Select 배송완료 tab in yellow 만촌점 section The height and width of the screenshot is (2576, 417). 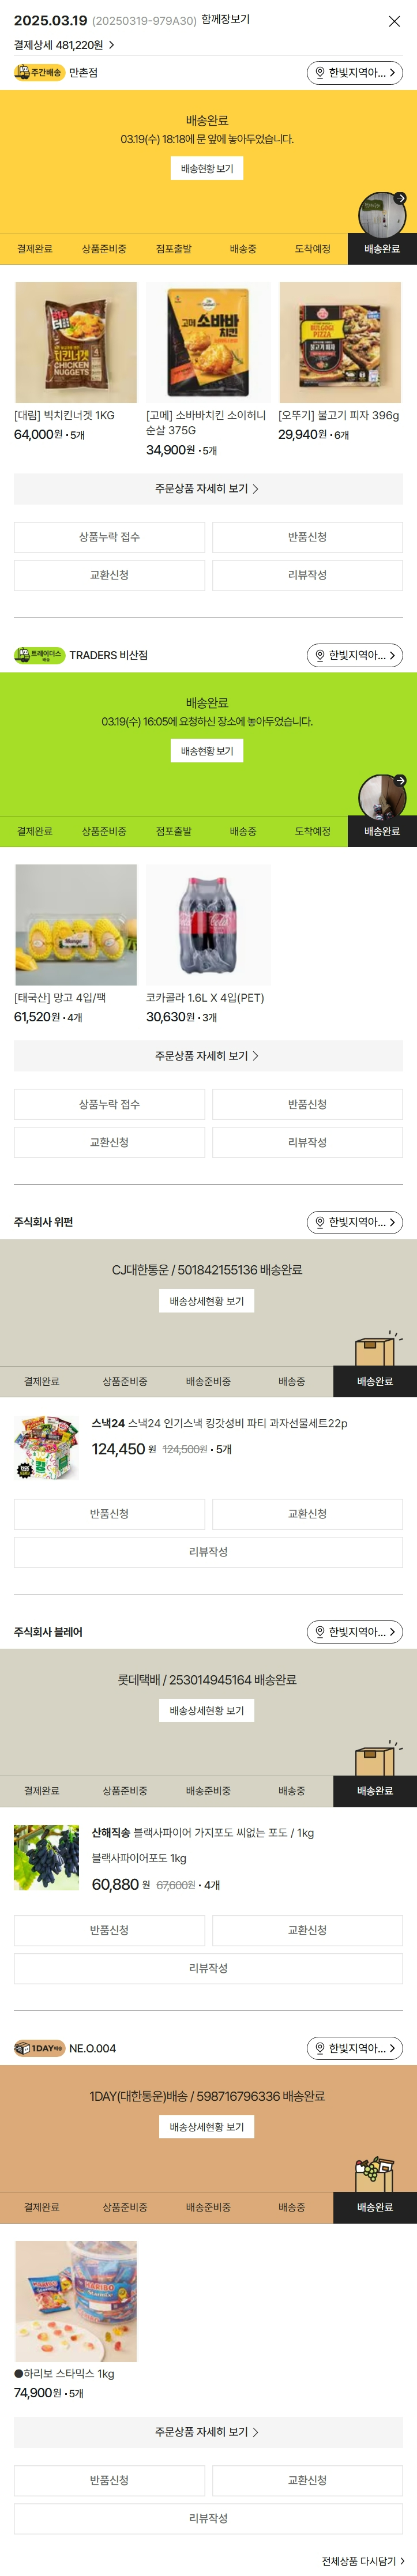coord(381,249)
